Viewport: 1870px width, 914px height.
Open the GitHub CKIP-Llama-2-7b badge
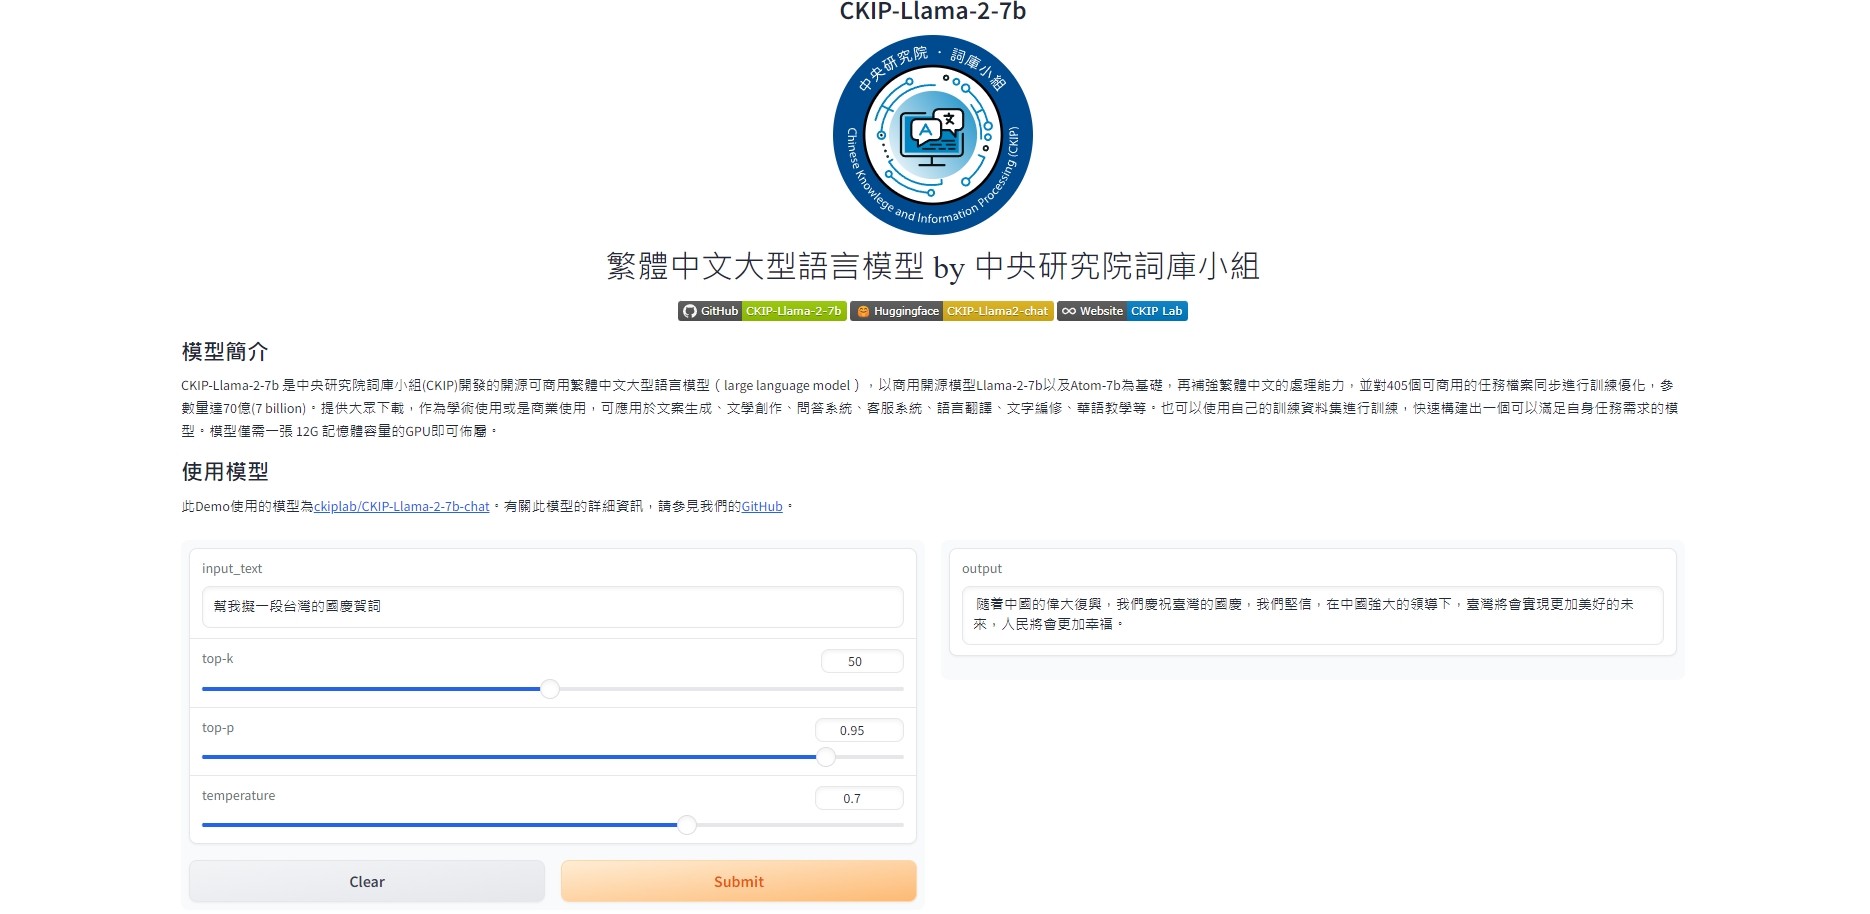point(762,311)
